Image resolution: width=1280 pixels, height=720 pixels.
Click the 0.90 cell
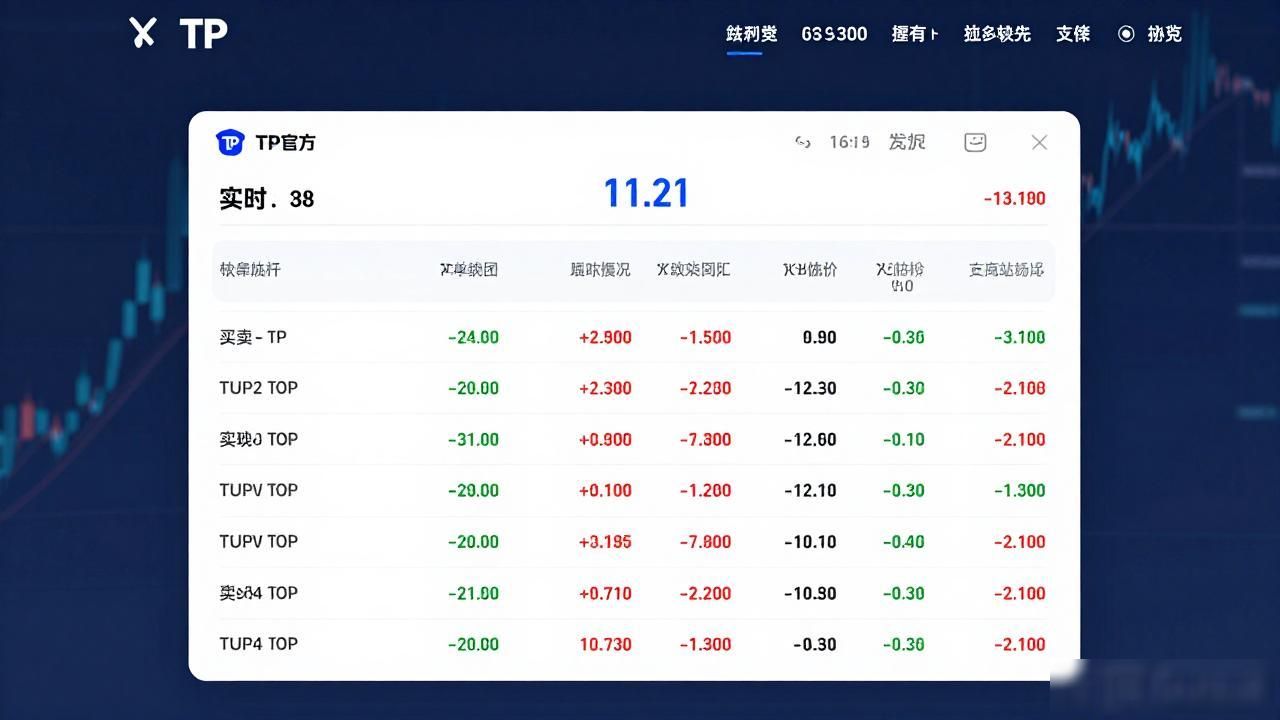[819, 337]
